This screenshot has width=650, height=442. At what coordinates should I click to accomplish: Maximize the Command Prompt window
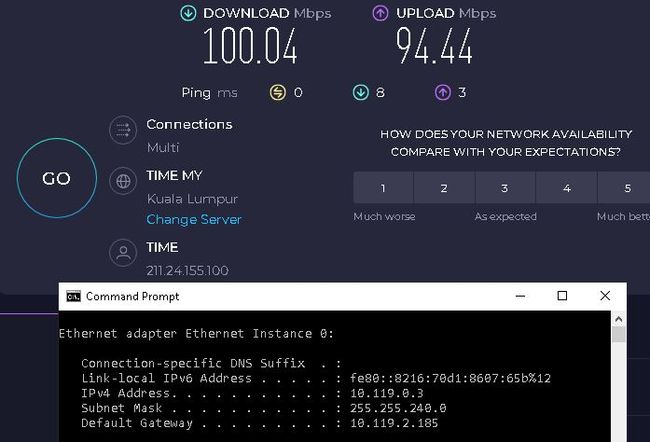[562, 296]
